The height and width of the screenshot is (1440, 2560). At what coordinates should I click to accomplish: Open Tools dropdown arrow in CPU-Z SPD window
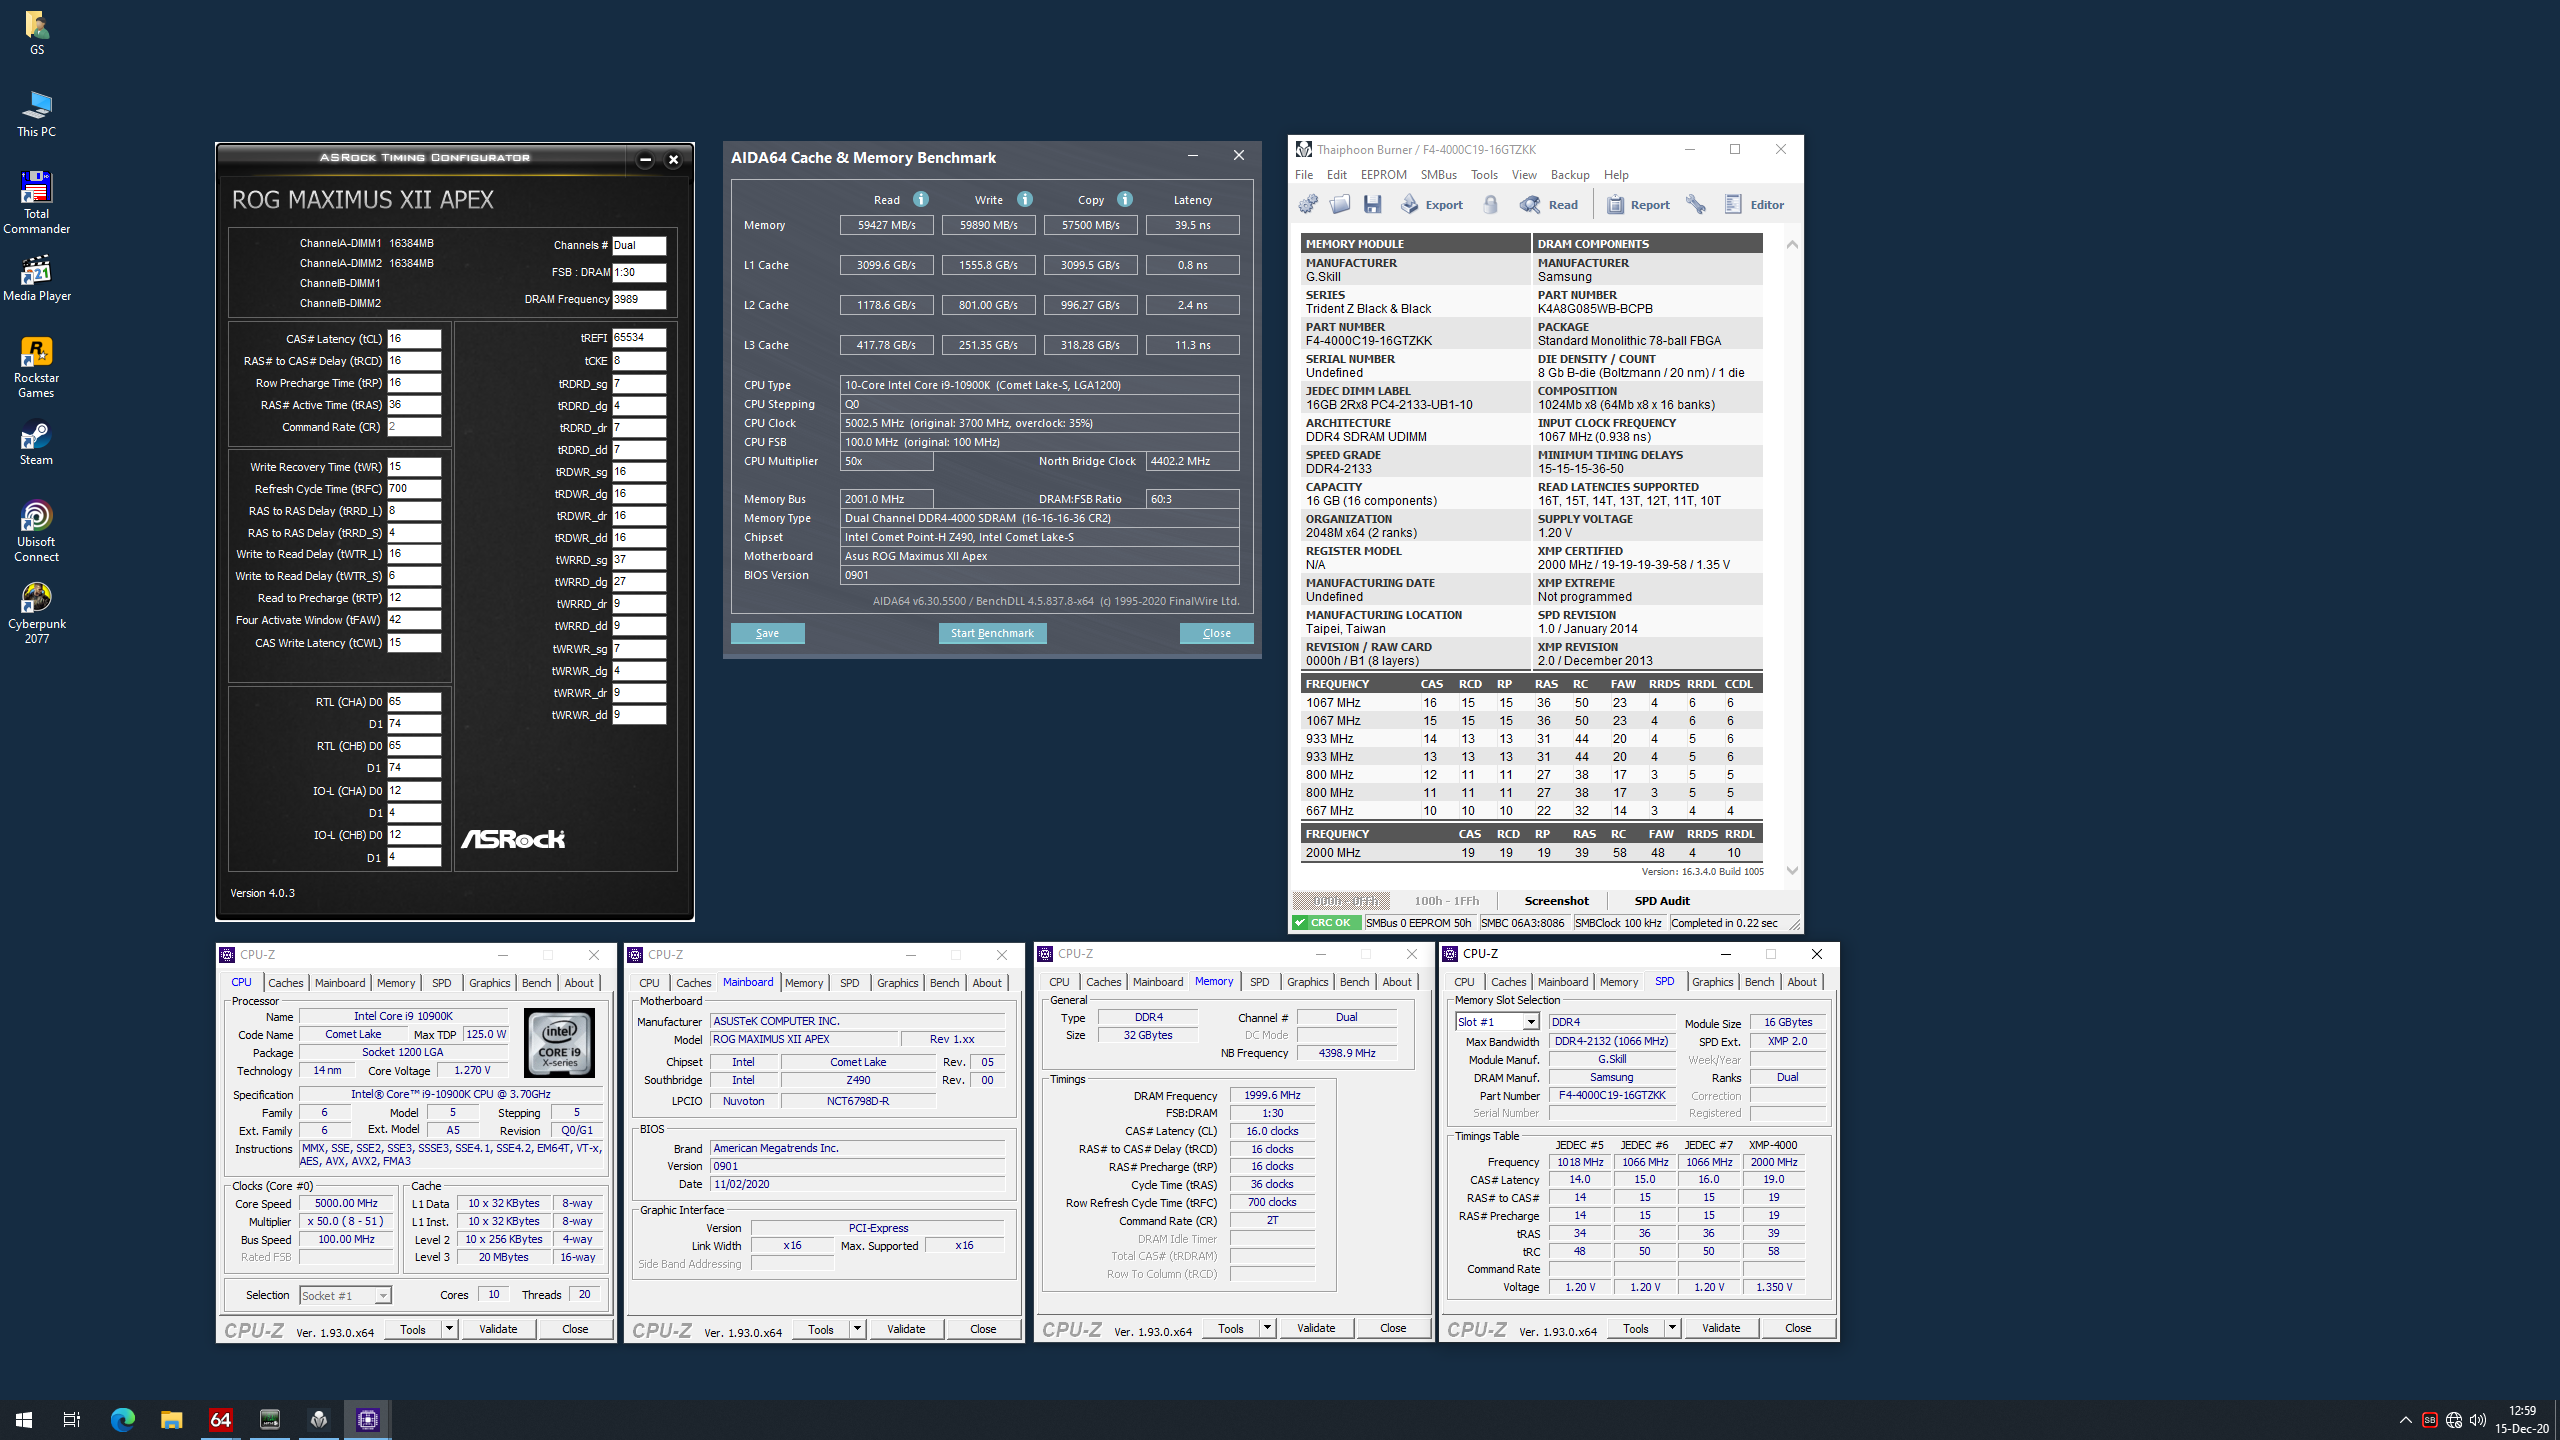click(x=1672, y=1328)
